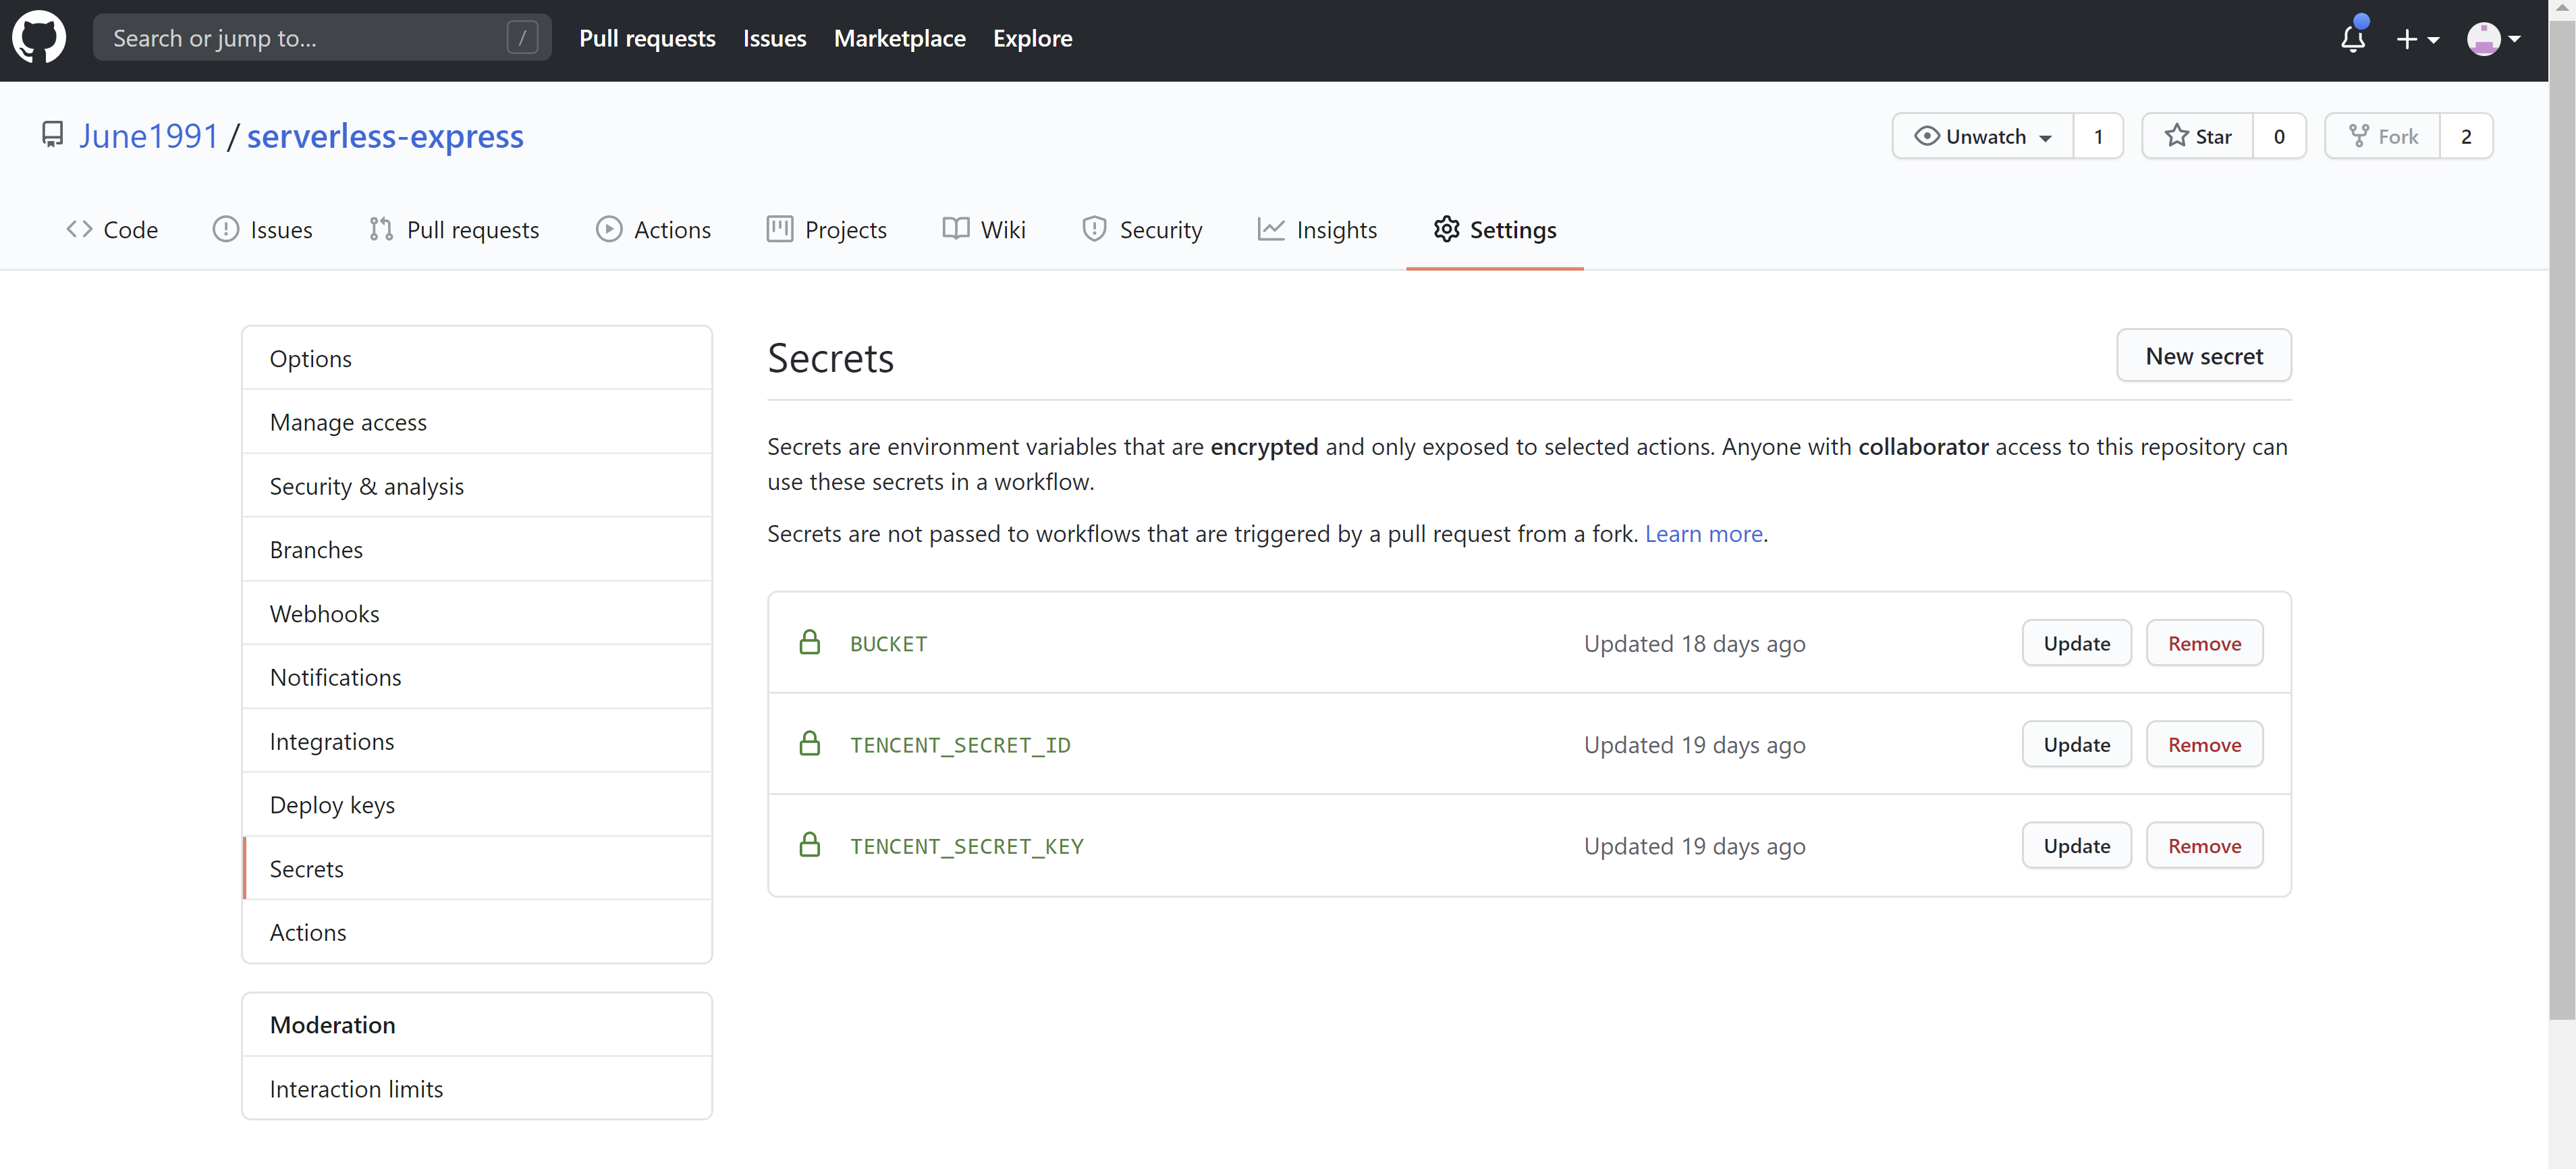Click the repository icon next to June1991

(x=52, y=135)
